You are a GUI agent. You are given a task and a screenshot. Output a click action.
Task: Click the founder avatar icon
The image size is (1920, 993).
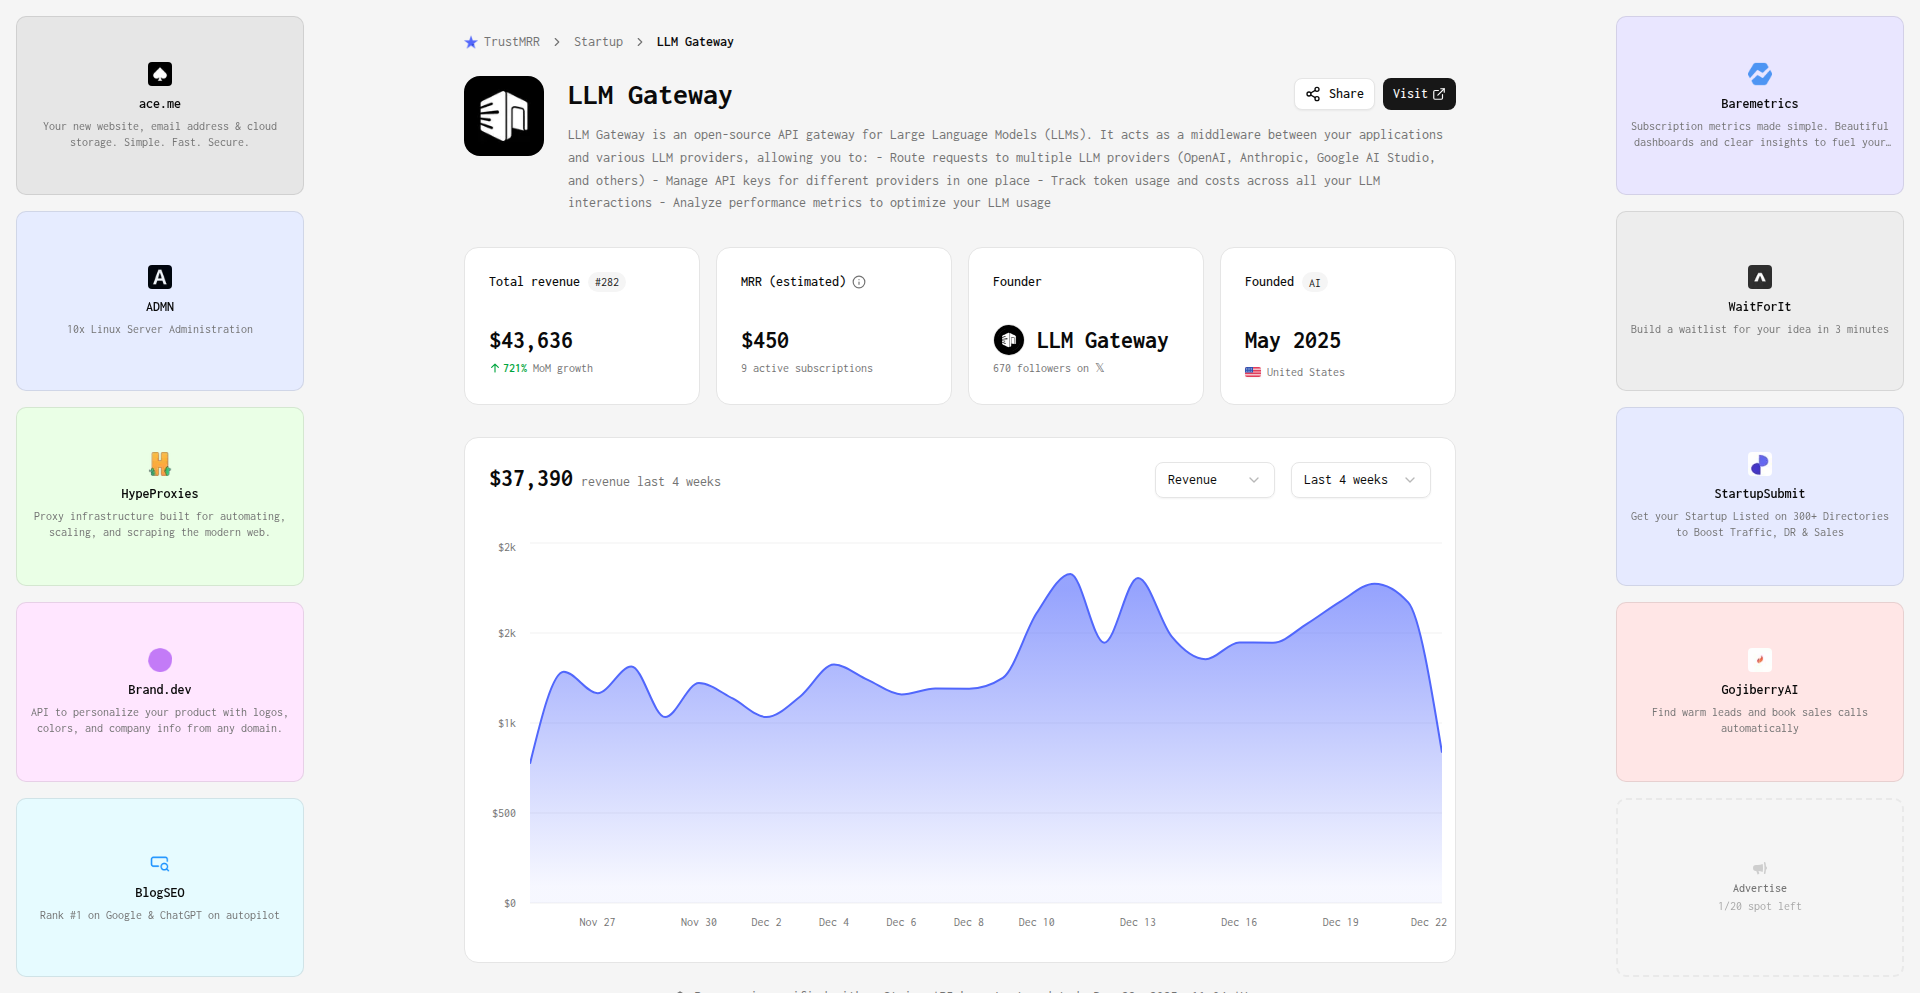tap(1009, 340)
